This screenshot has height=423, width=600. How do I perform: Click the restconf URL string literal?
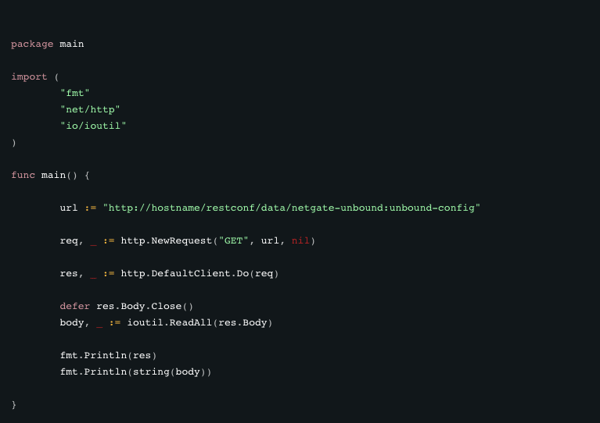pos(292,208)
